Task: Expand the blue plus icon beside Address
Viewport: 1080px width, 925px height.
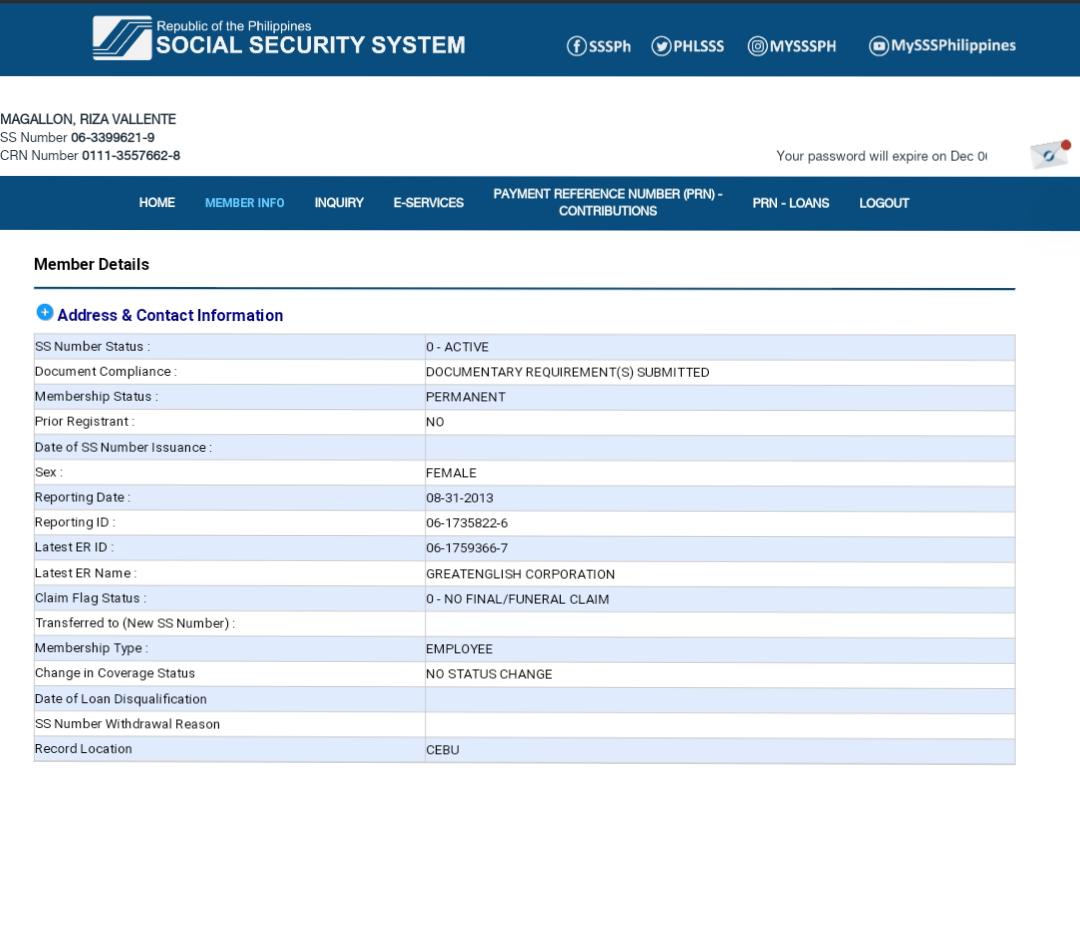Action: pyautogui.click(x=44, y=313)
